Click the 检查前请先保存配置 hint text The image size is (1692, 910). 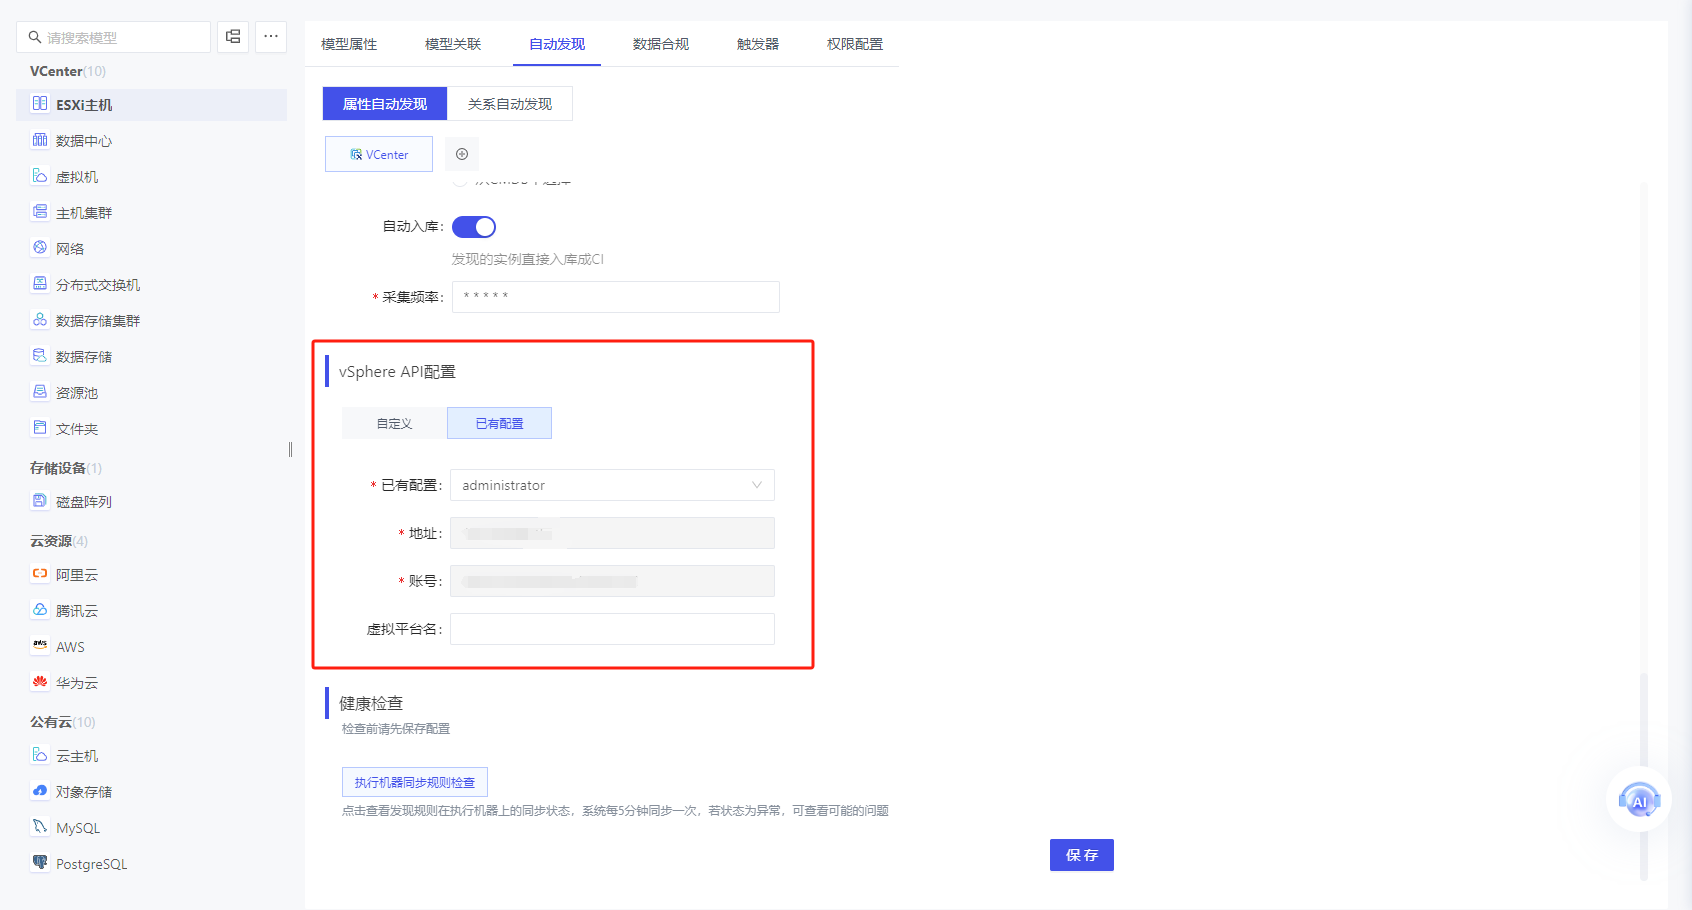coord(396,729)
